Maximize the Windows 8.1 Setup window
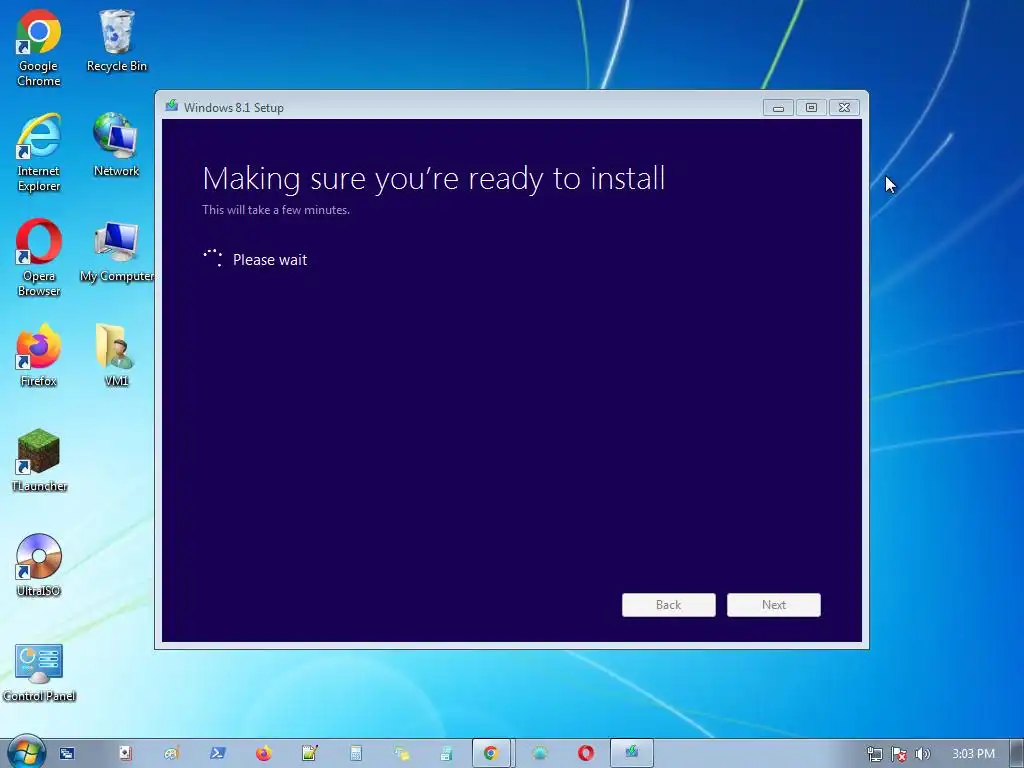 (x=811, y=108)
